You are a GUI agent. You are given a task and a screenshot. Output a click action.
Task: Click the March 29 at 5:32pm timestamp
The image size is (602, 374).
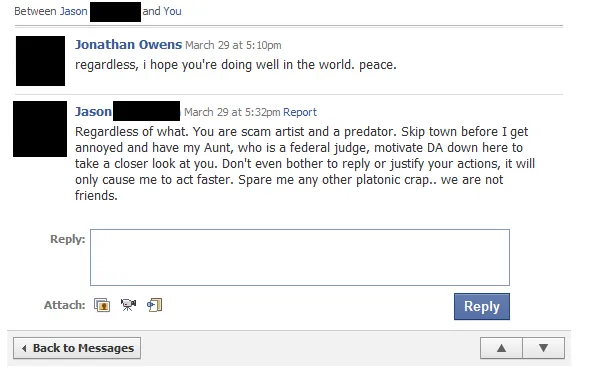click(232, 112)
